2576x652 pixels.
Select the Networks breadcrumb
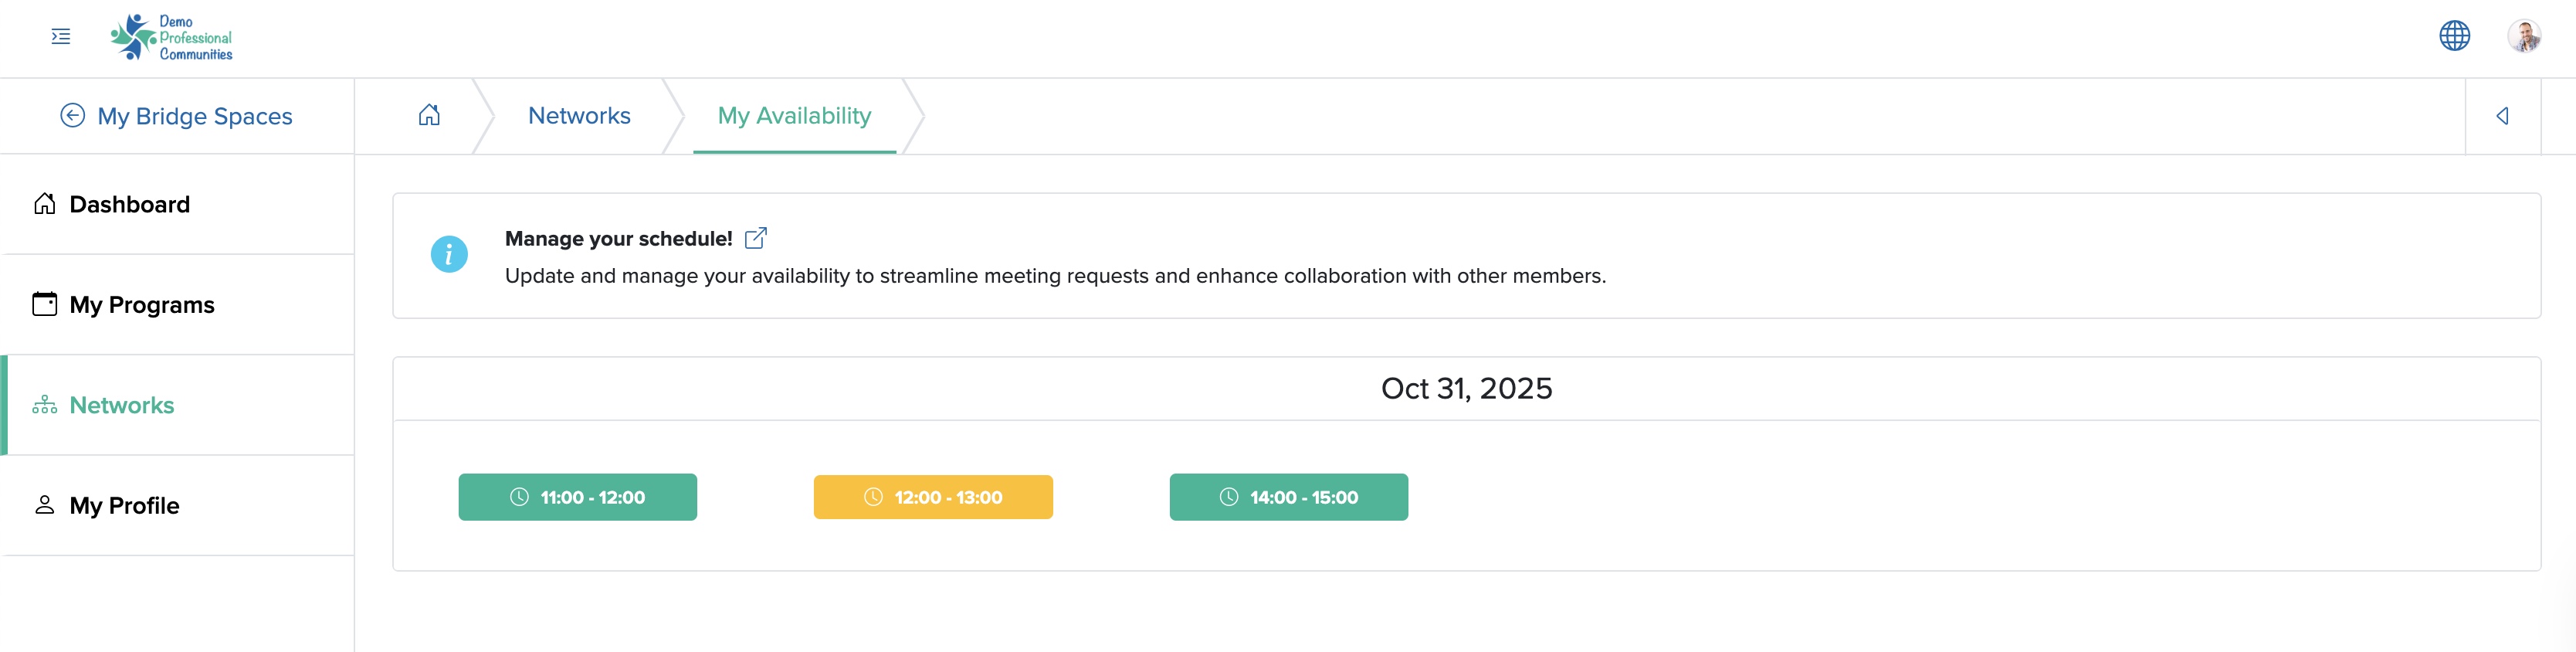pyautogui.click(x=579, y=116)
